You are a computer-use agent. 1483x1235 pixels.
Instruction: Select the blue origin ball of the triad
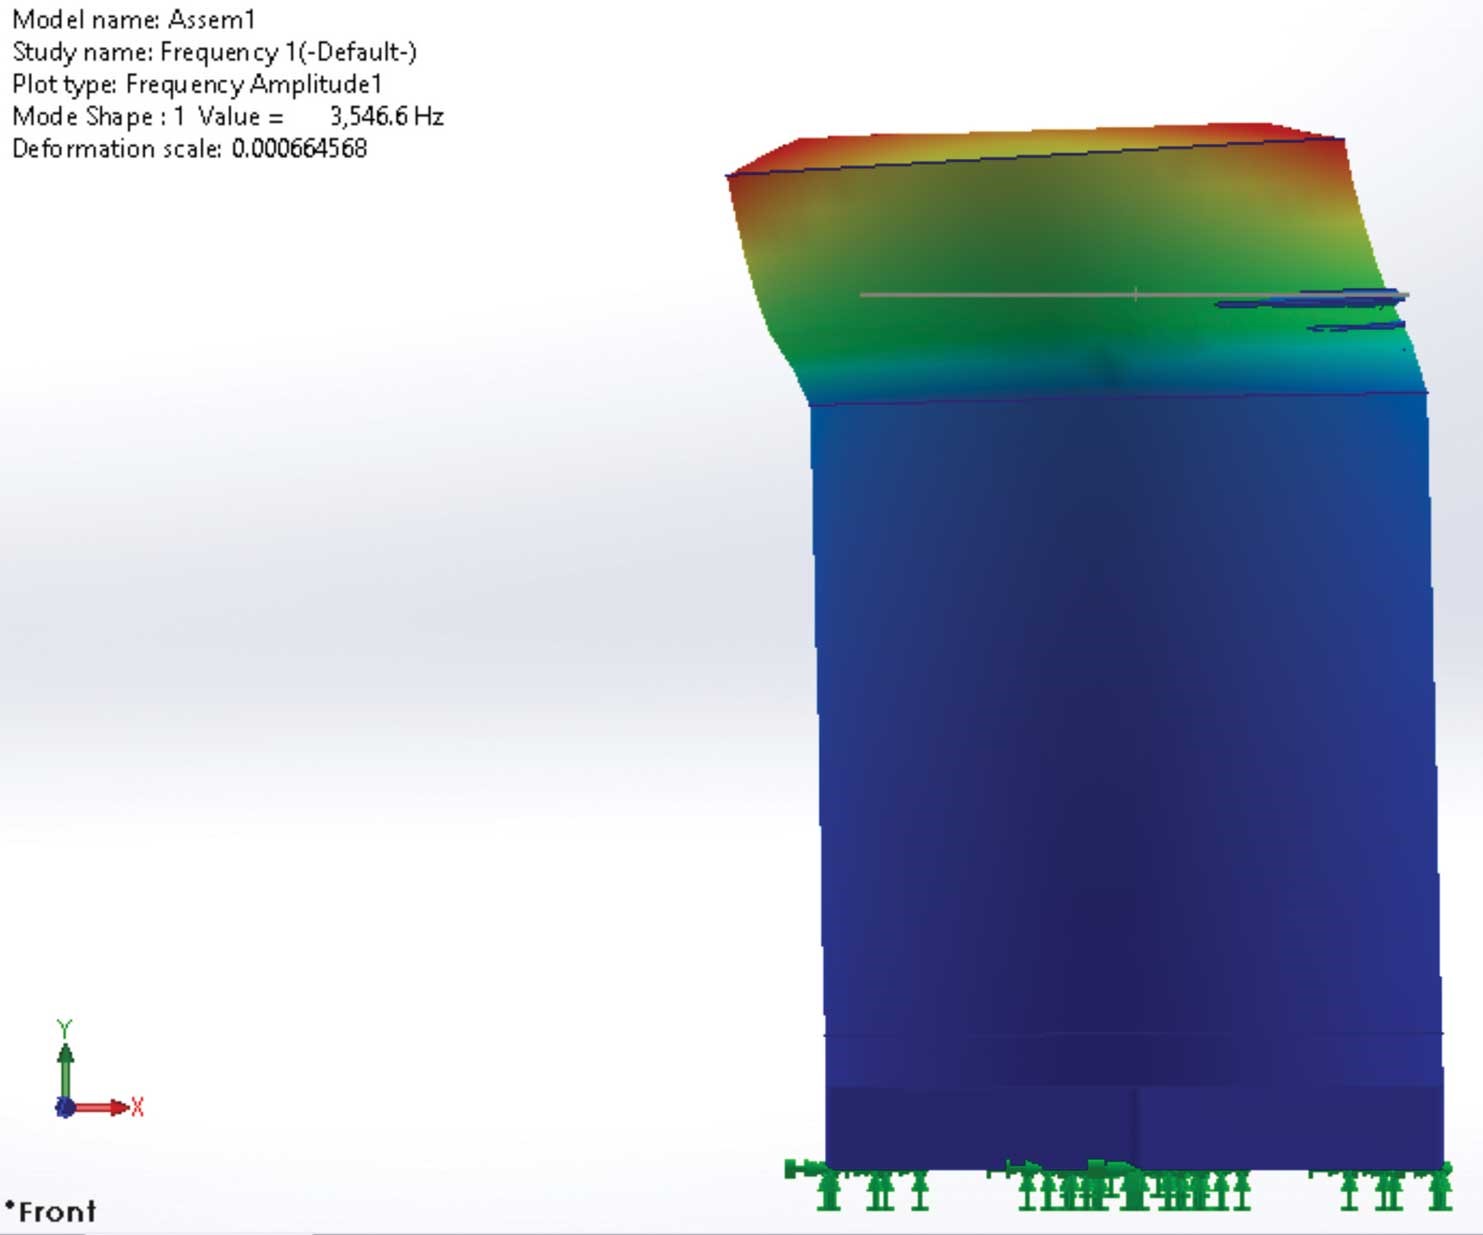tap(65, 1108)
